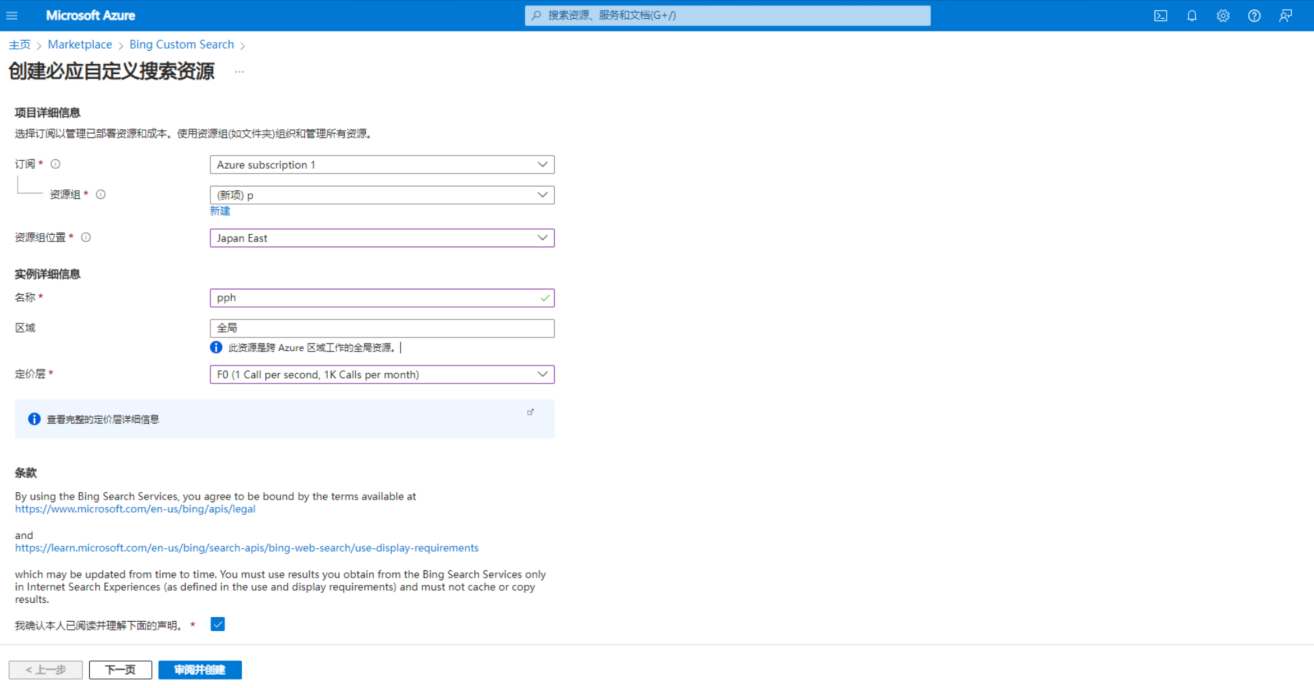Expand the 资源组 (新项) p dropdown
This screenshot has height=688, width=1314.
tap(382, 195)
